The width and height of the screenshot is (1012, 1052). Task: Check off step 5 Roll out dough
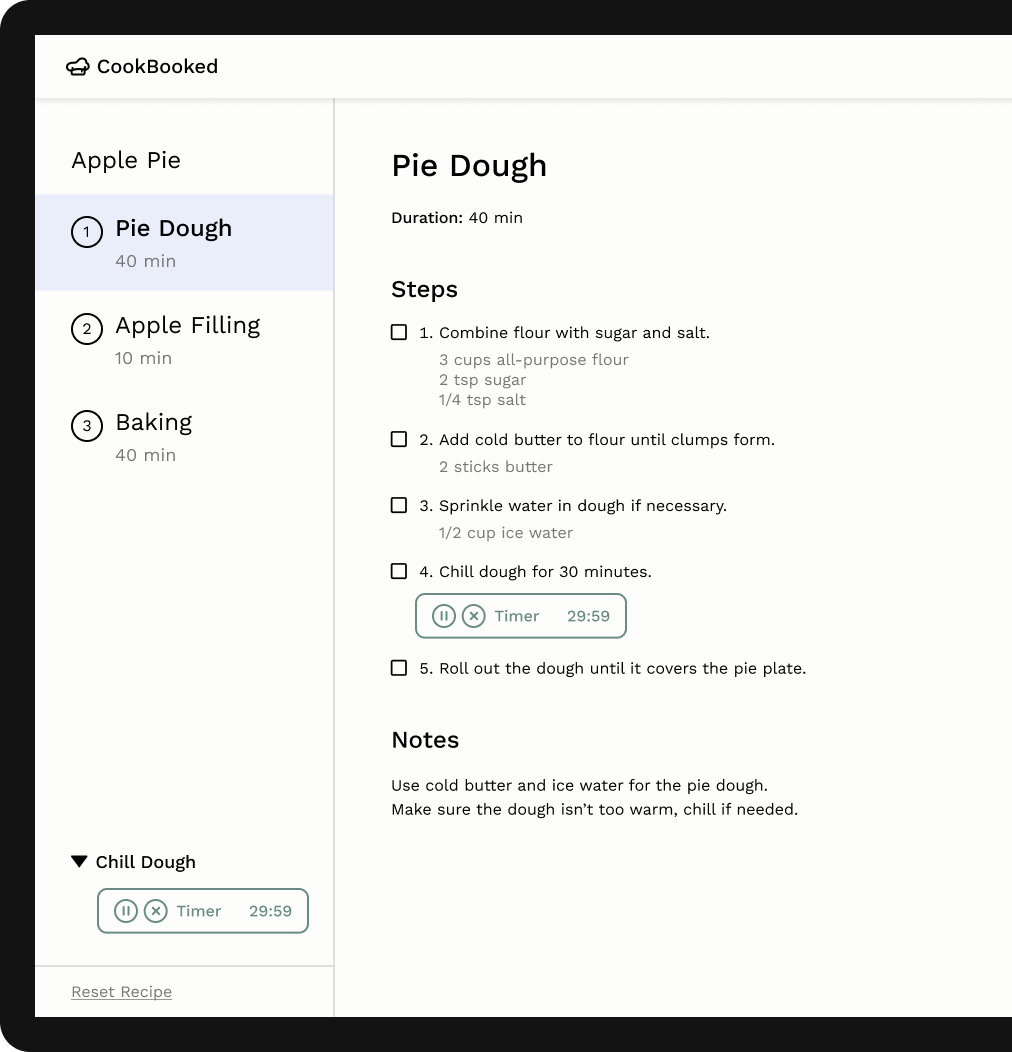[x=399, y=668]
